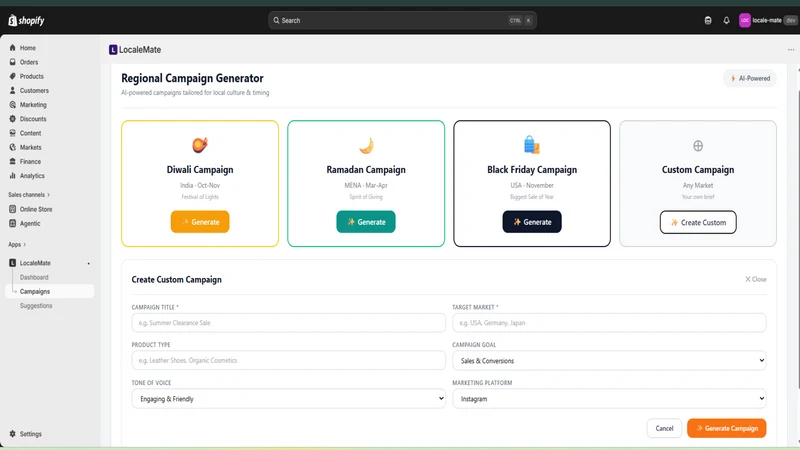Click the notifications bell icon

coord(726,20)
